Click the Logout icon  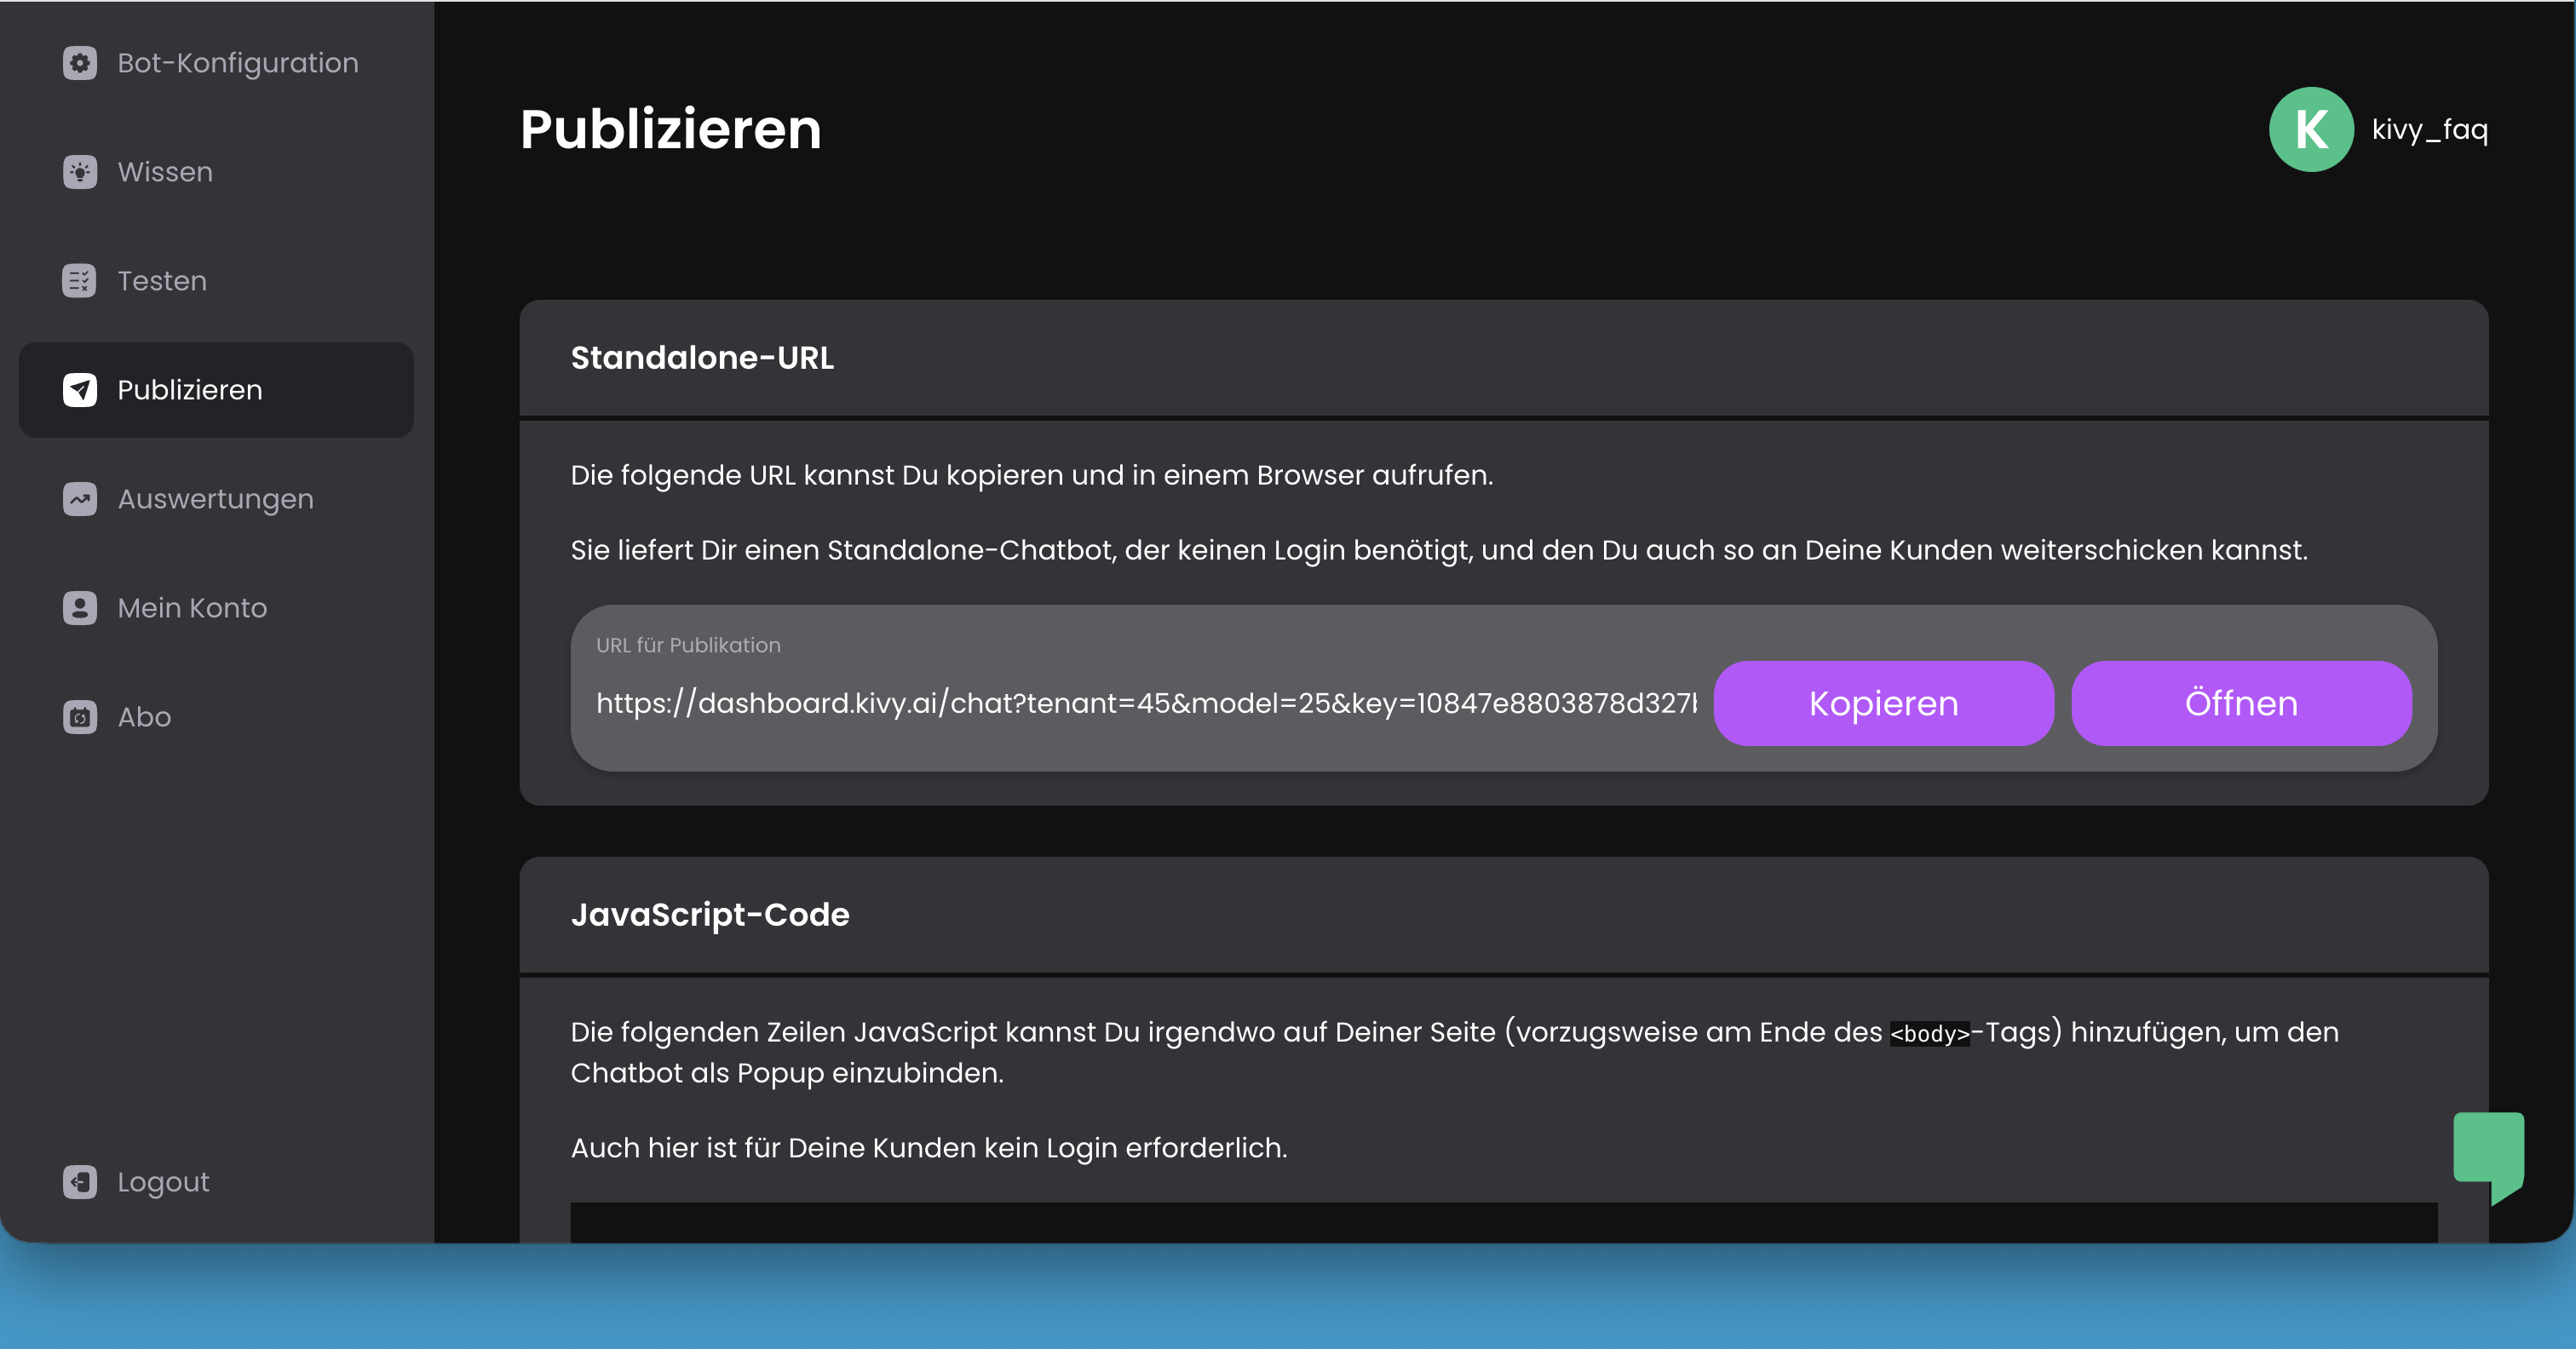coord(79,1182)
